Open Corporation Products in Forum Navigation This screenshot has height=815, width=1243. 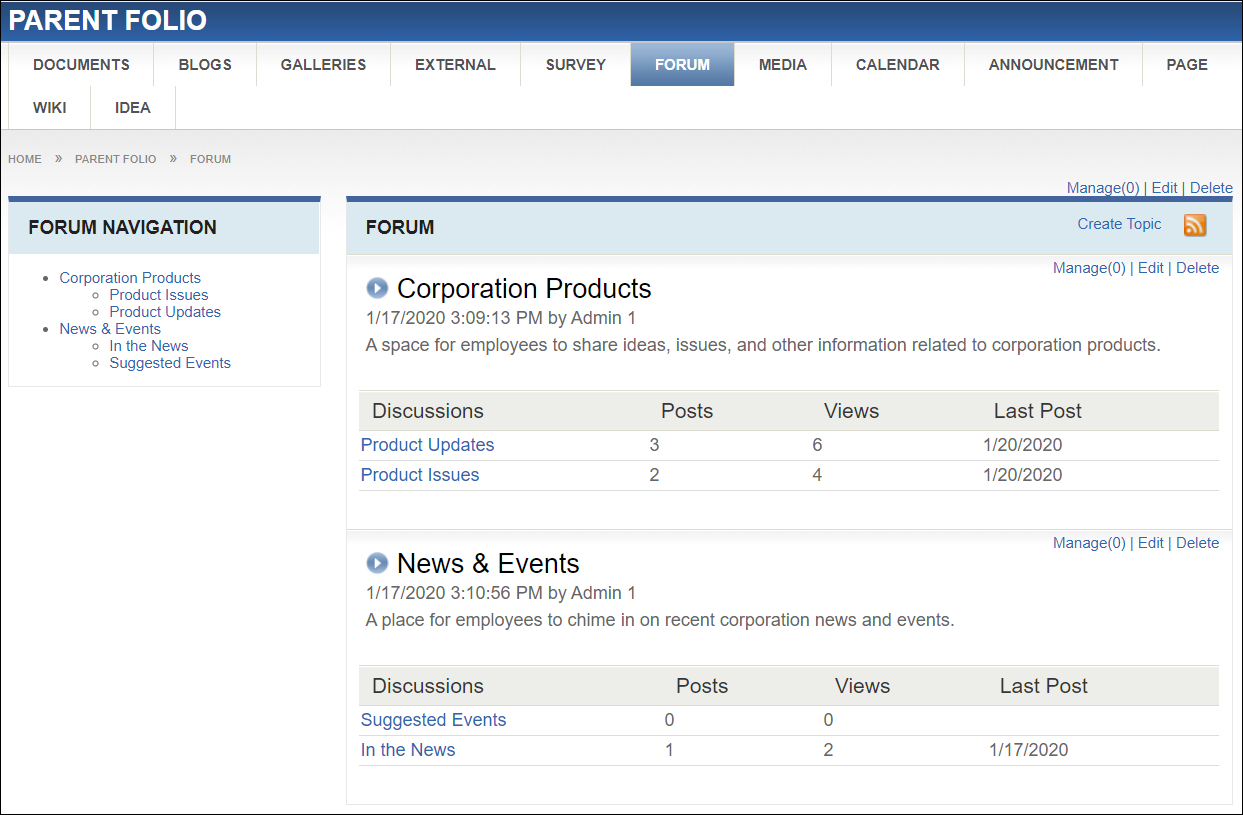[x=130, y=278]
